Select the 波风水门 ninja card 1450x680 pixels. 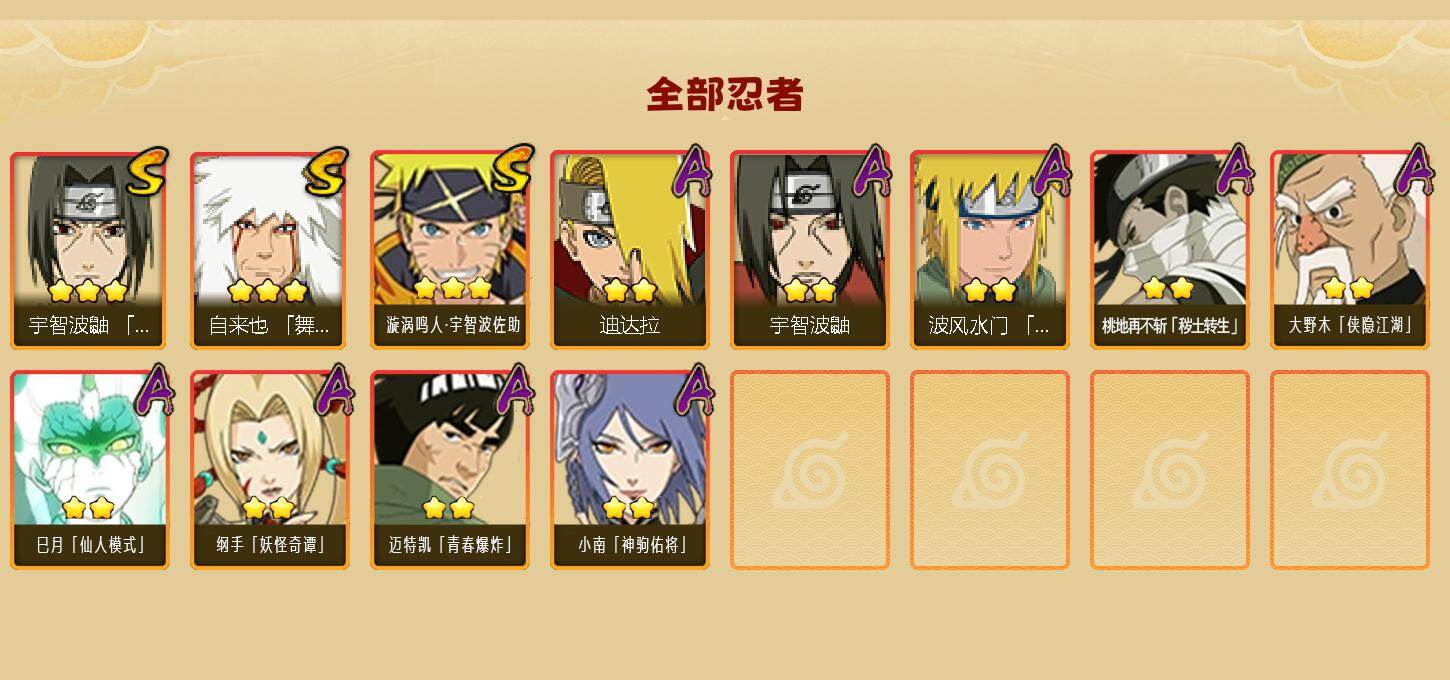(989, 250)
